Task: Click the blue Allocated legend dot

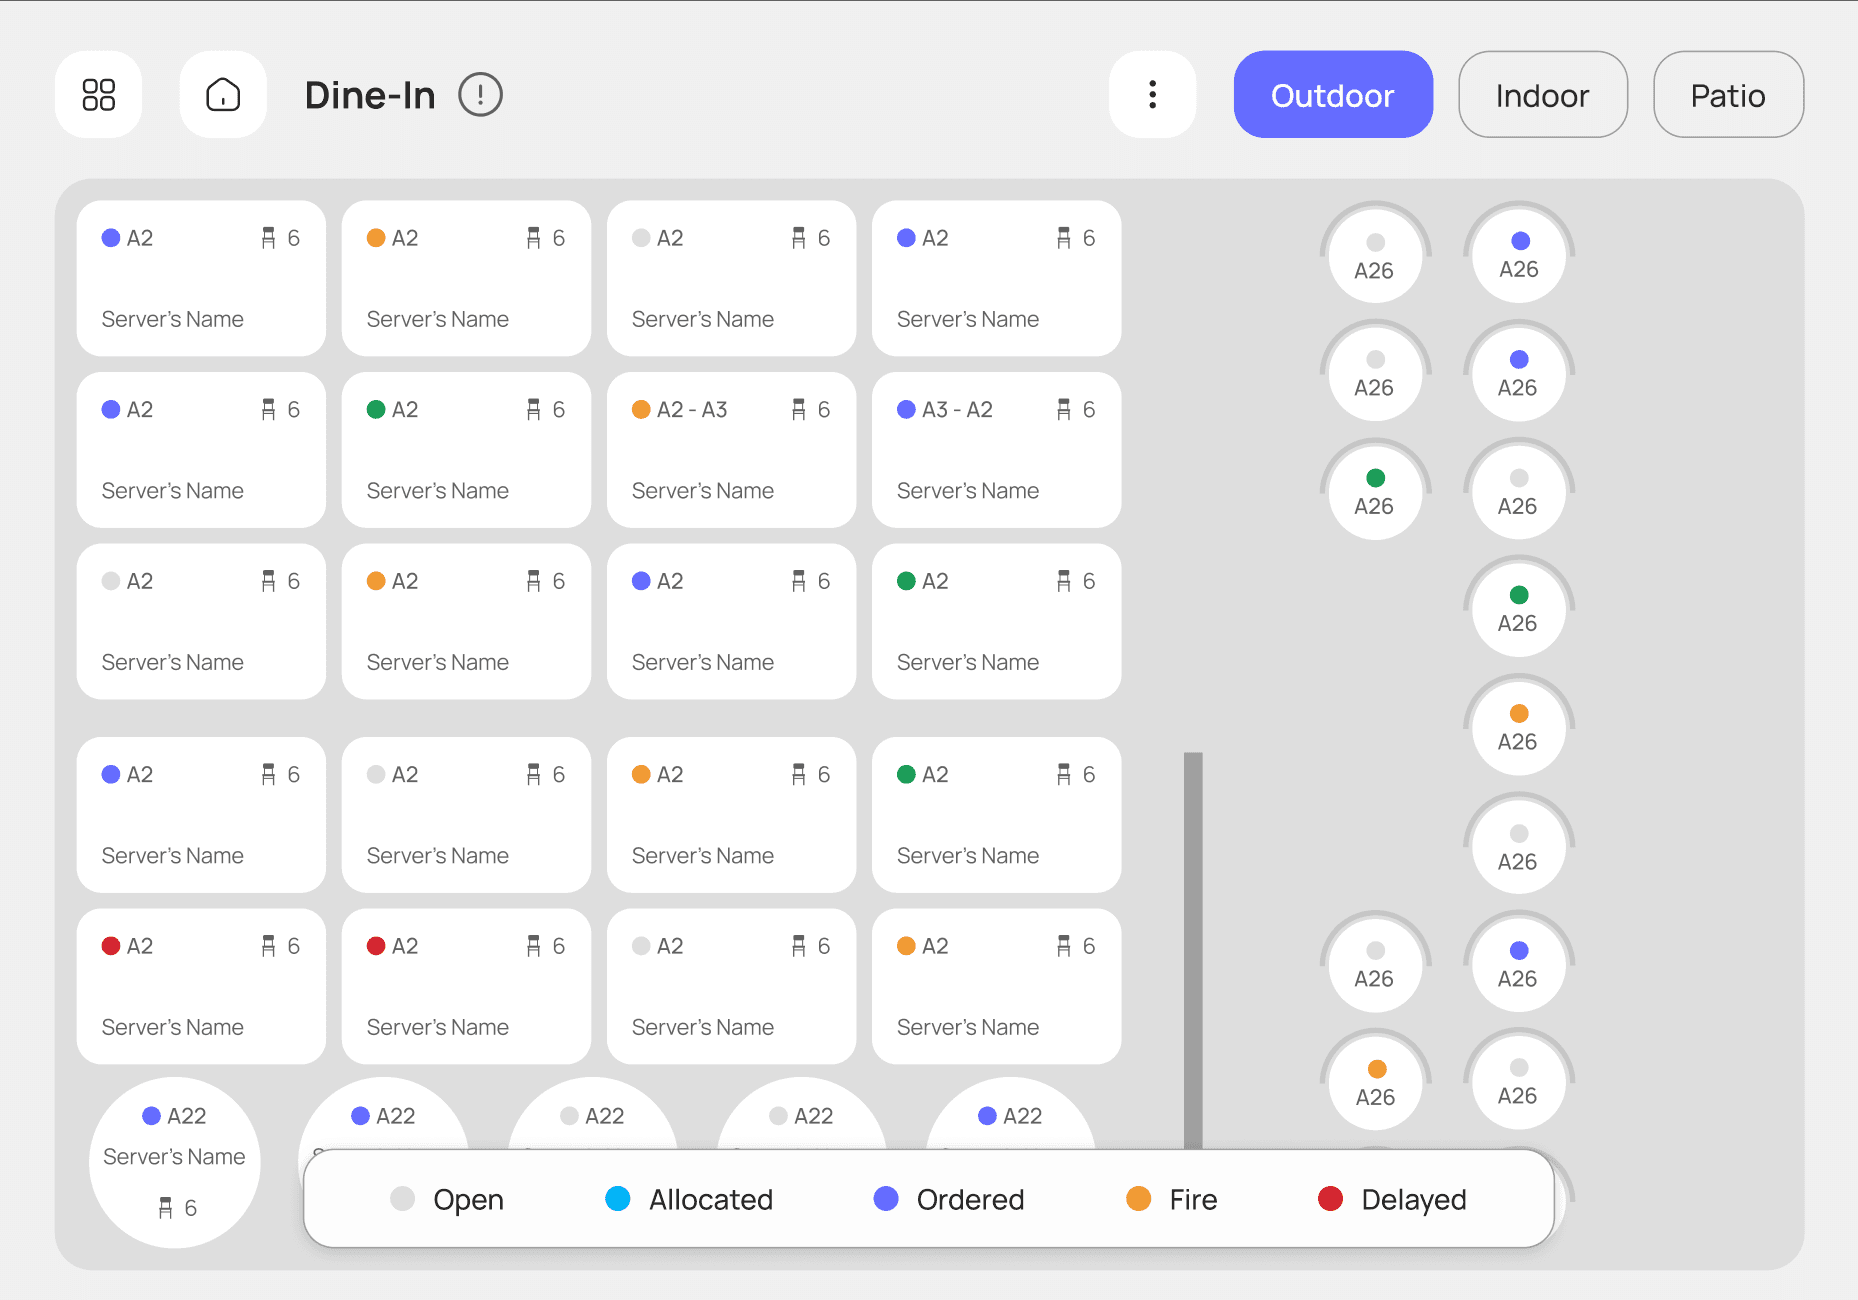Action: pos(618,1199)
